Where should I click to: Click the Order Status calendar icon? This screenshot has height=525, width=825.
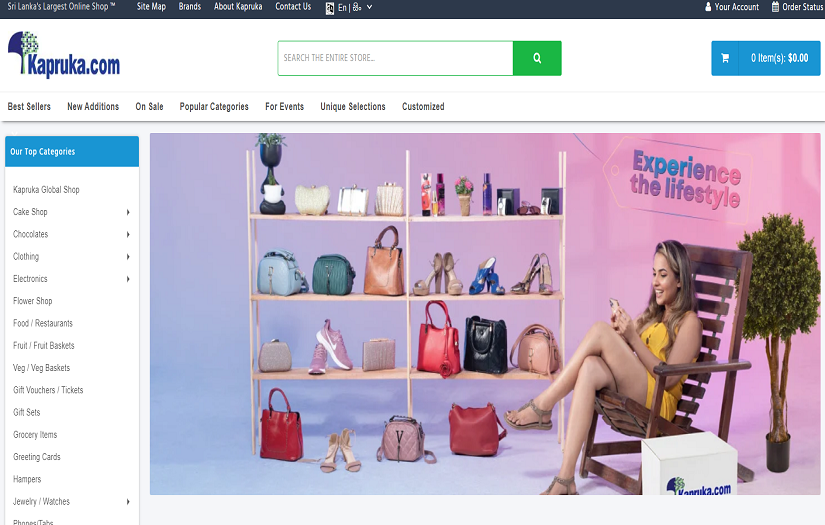coord(775,7)
